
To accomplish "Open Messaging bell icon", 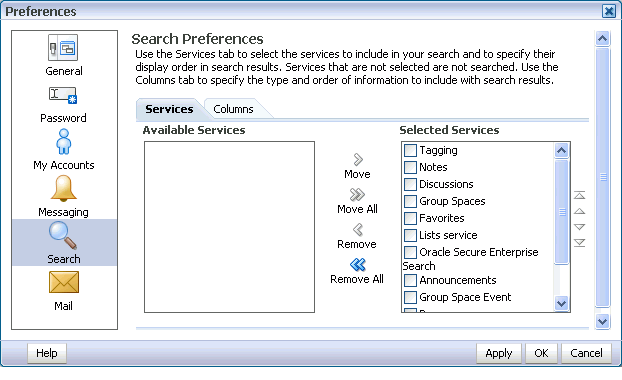I will pyautogui.click(x=63, y=188).
